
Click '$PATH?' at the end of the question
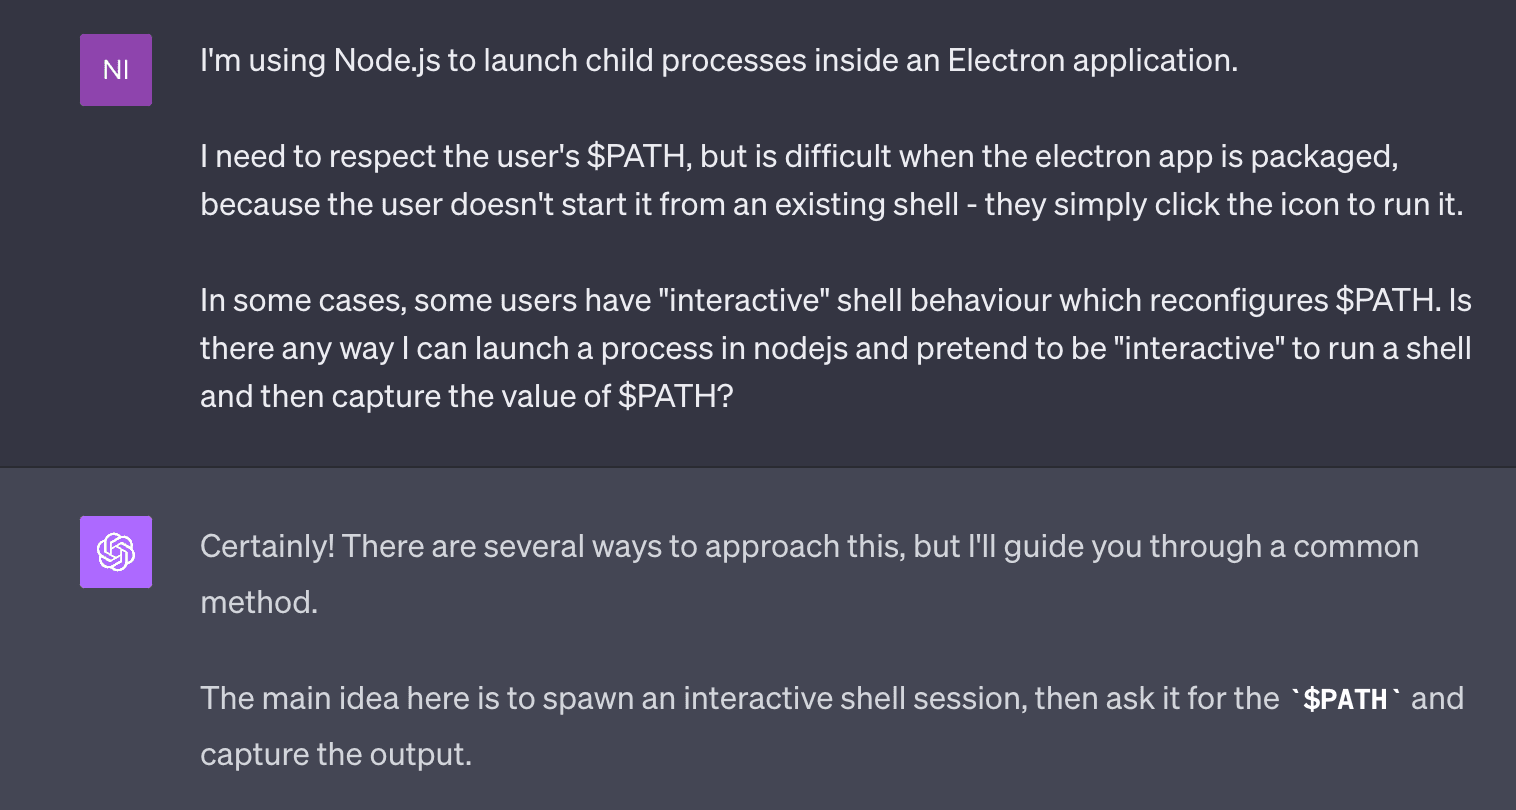[676, 396]
